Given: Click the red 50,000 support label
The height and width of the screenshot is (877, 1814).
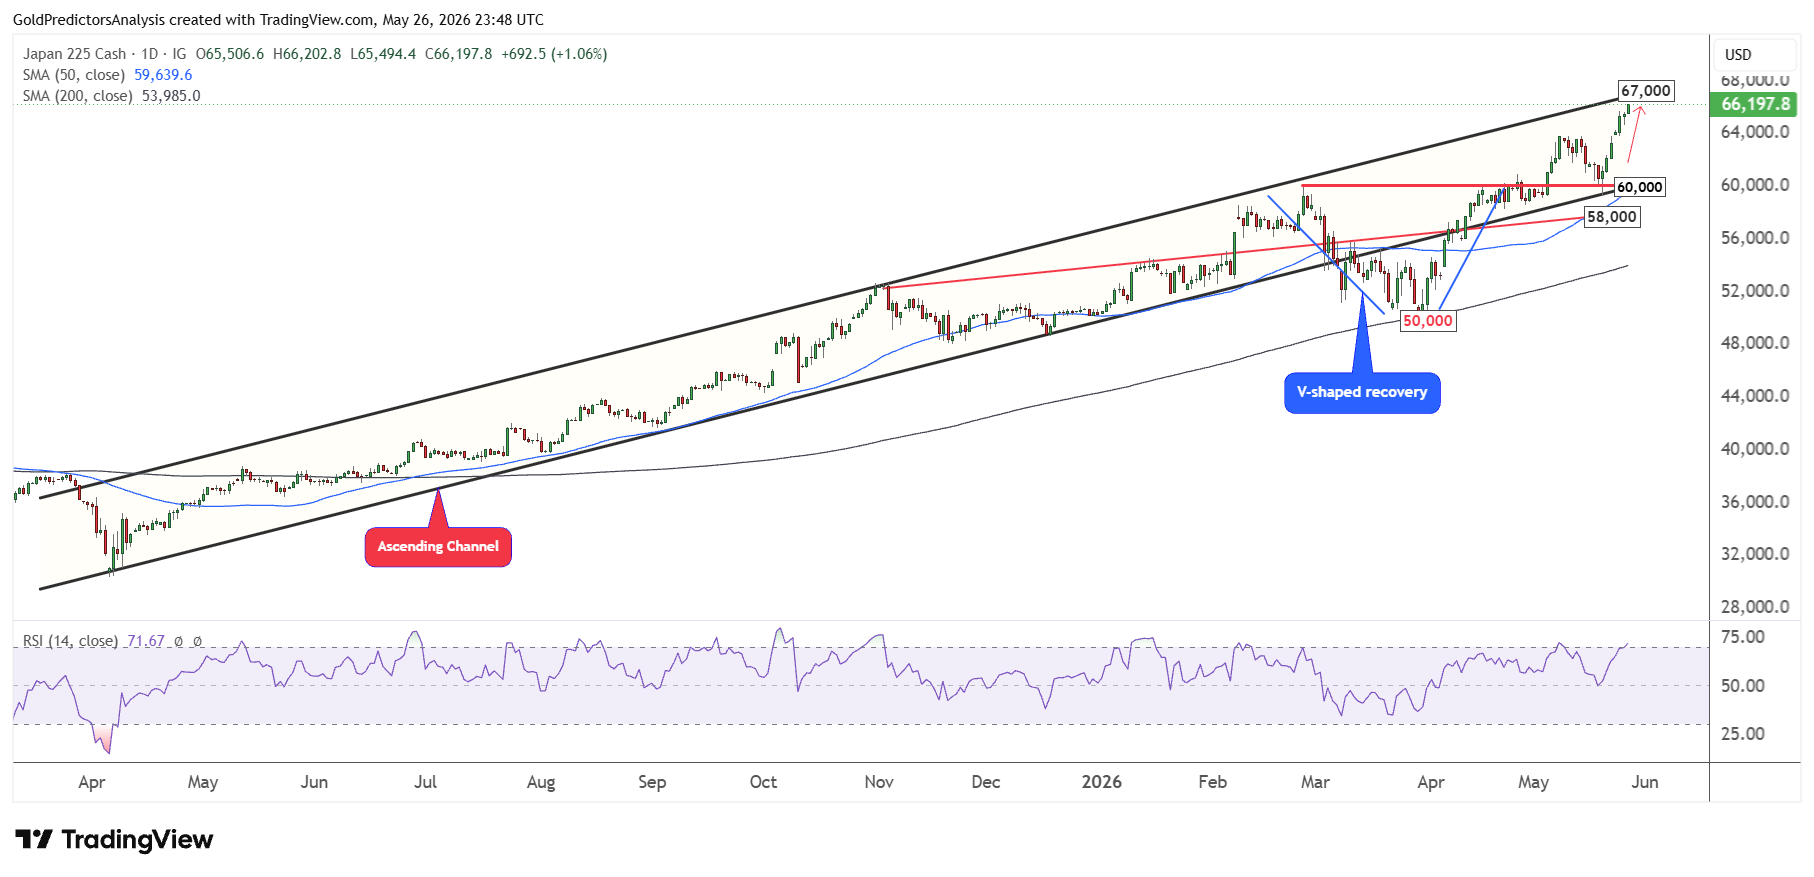Looking at the screenshot, I should [1427, 321].
